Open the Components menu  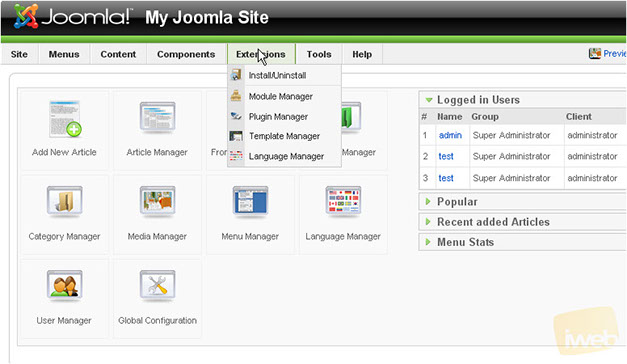pyautogui.click(x=186, y=54)
